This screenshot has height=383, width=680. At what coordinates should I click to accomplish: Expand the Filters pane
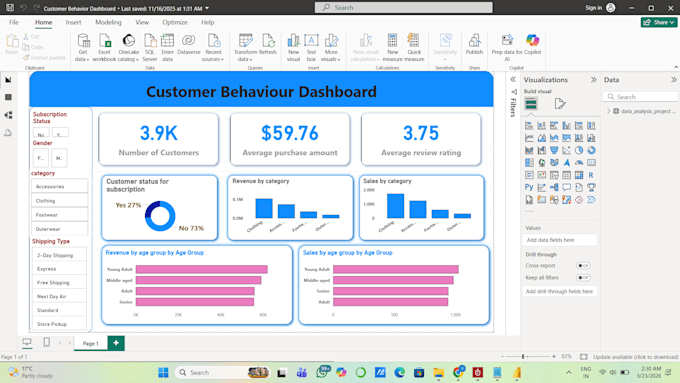click(513, 80)
